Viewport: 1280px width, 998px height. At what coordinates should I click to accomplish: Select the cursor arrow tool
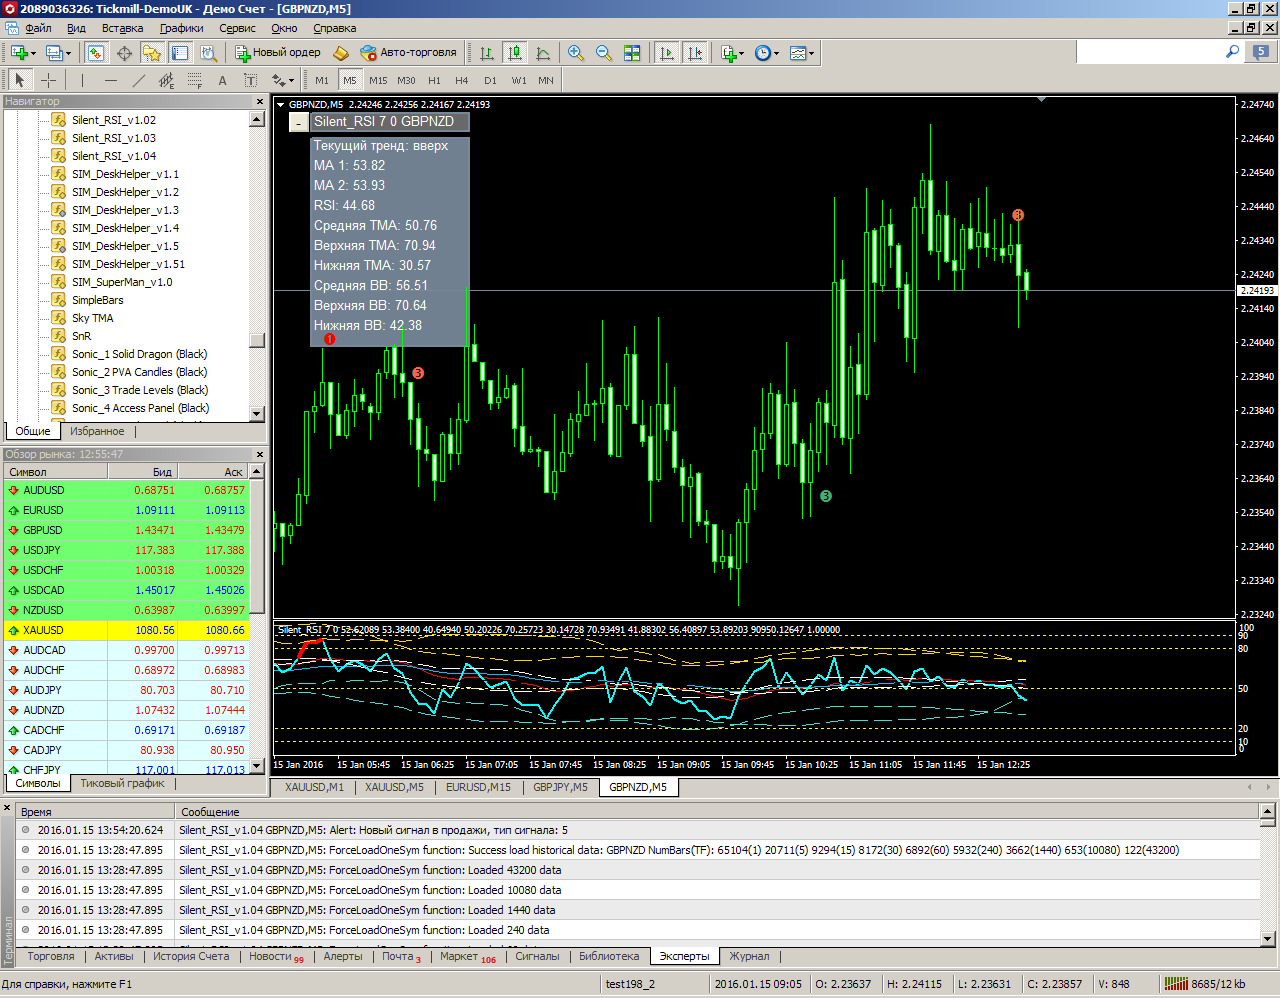[20, 80]
